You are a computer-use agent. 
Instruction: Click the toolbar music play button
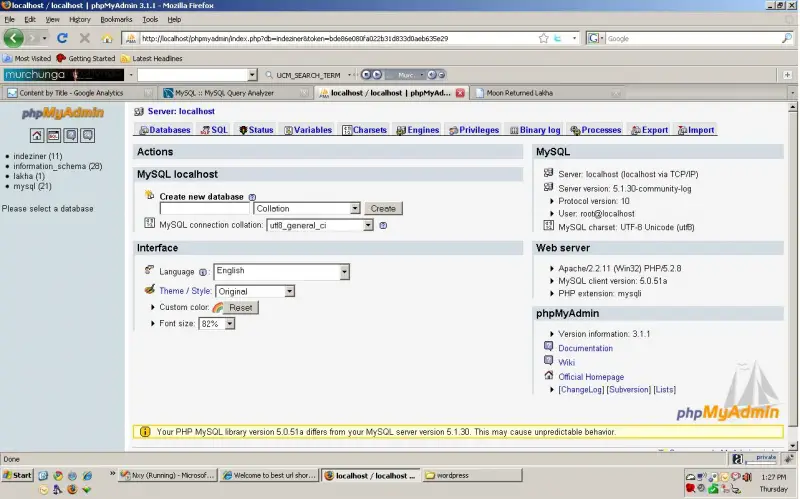pyautogui.click(x=377, y=75)
